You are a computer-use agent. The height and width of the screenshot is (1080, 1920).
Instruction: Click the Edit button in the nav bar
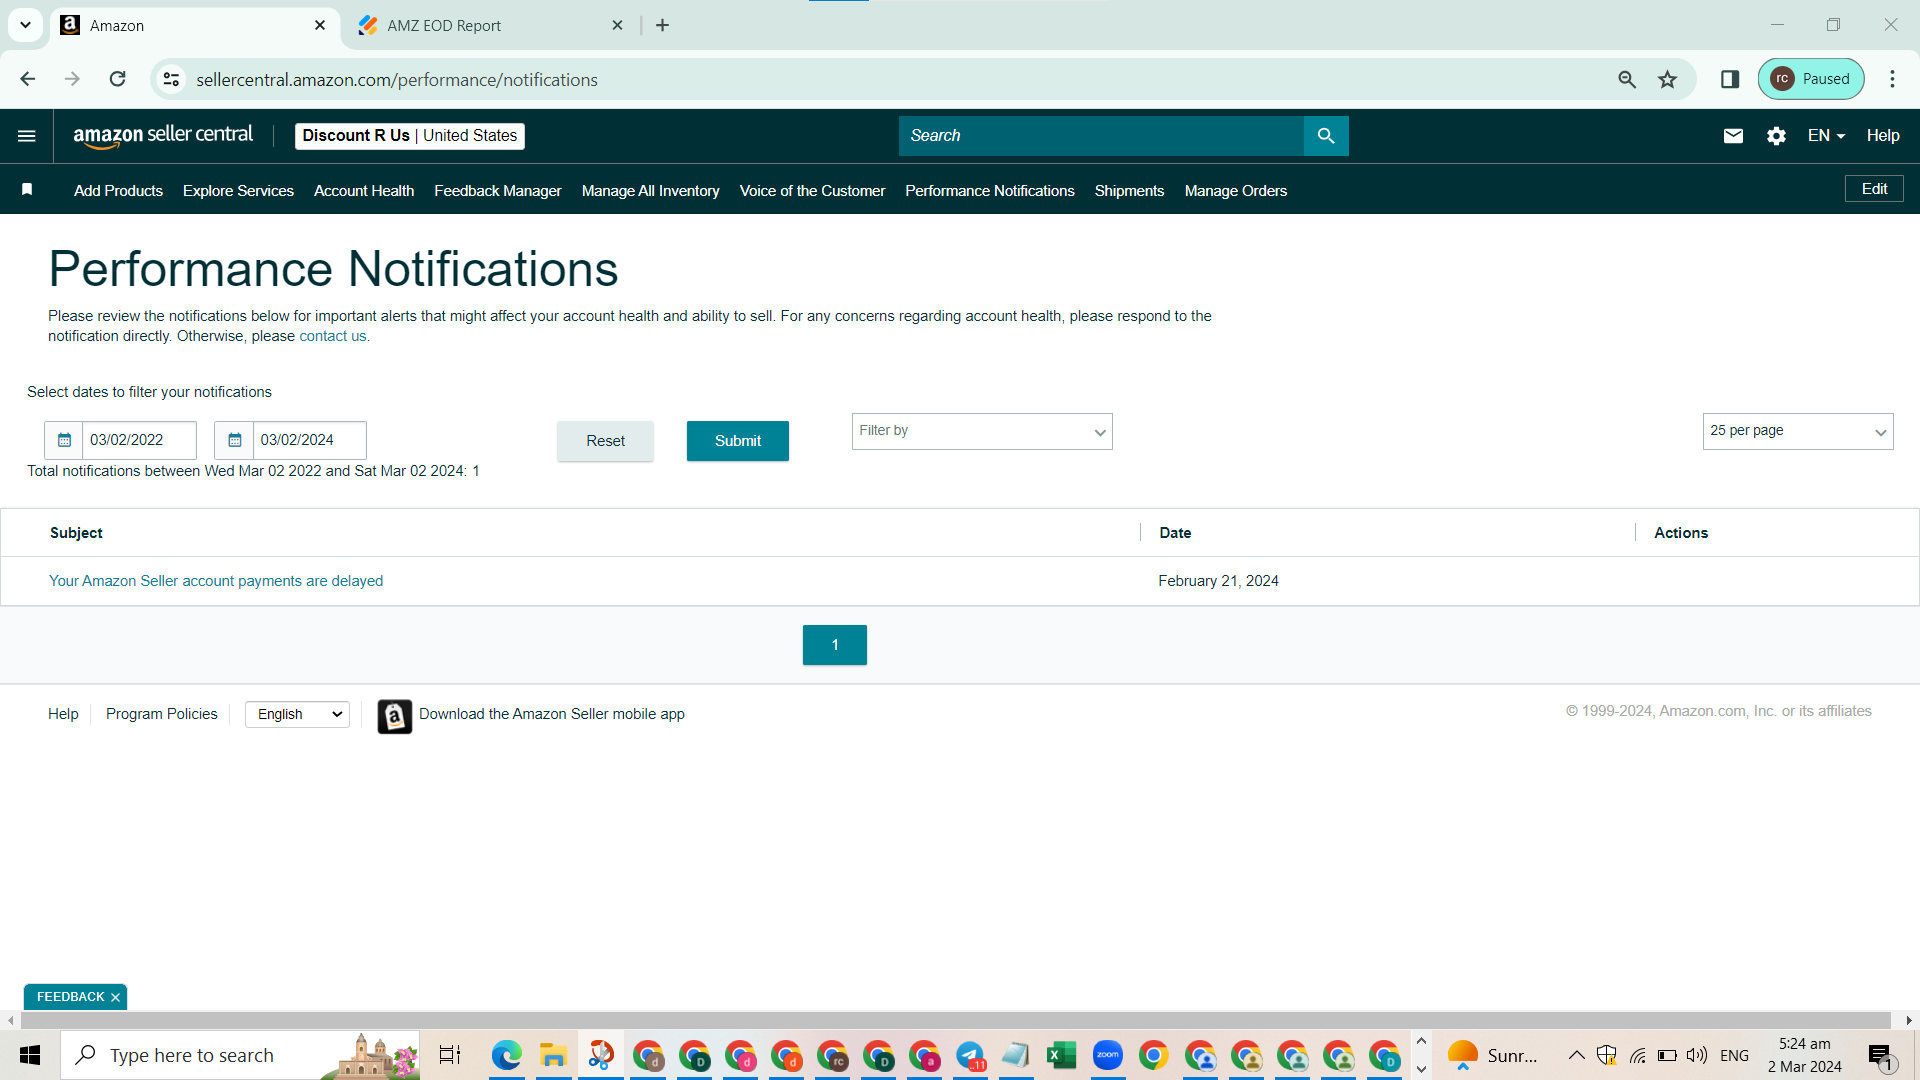[x=1874, y=189]
